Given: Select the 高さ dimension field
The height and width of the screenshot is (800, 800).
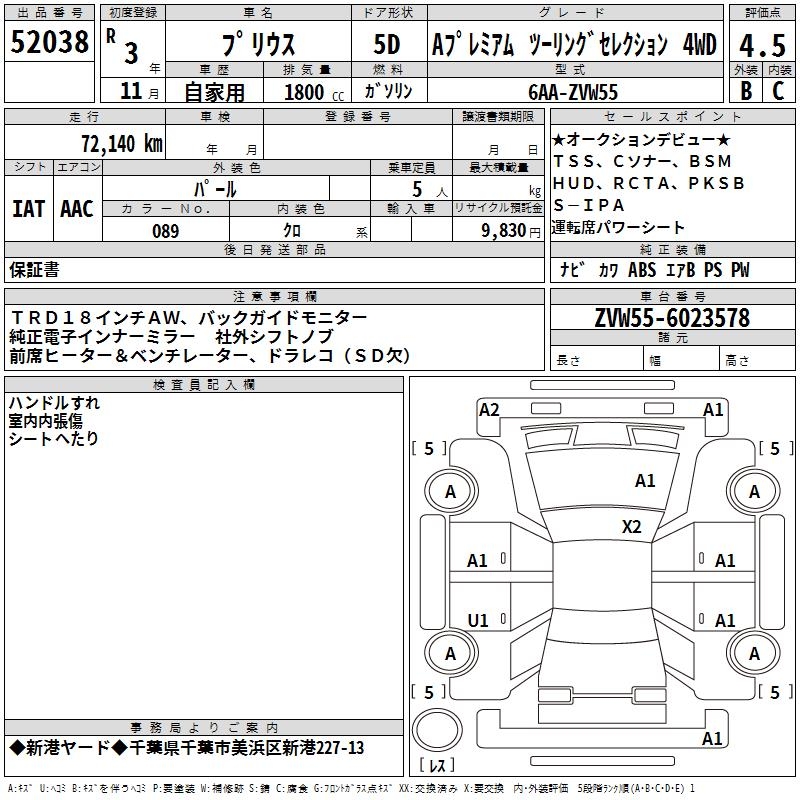Looking at the screenshot, I should [757, 360].
